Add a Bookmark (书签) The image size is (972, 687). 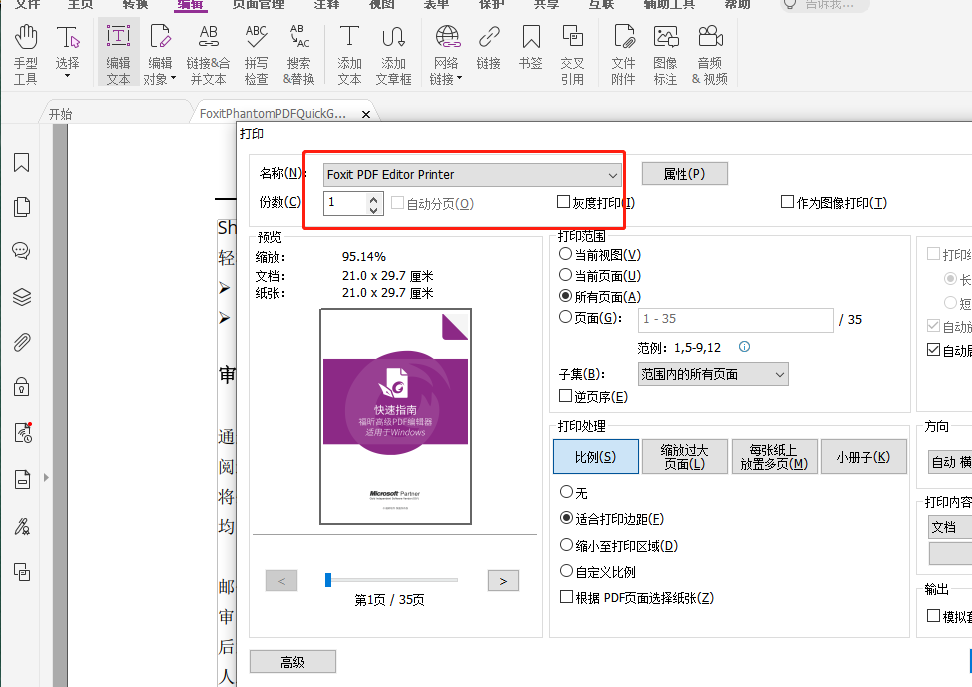[x=533, y=52]
